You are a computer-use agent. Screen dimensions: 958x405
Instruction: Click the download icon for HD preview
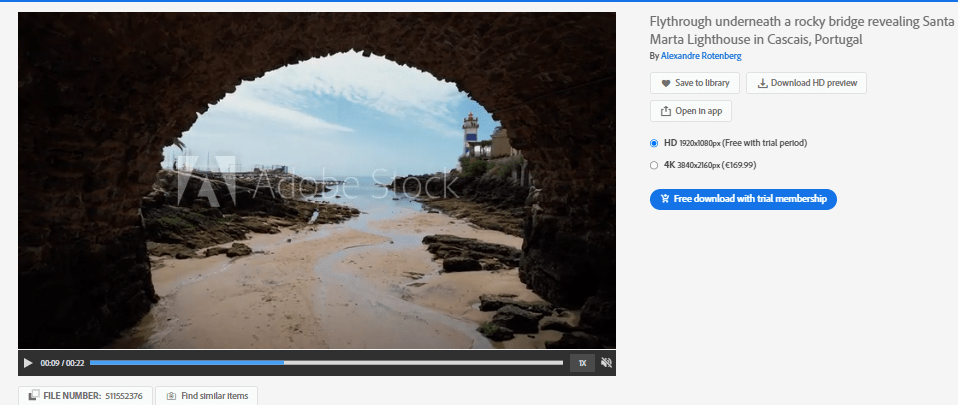[x=762, y=83]
